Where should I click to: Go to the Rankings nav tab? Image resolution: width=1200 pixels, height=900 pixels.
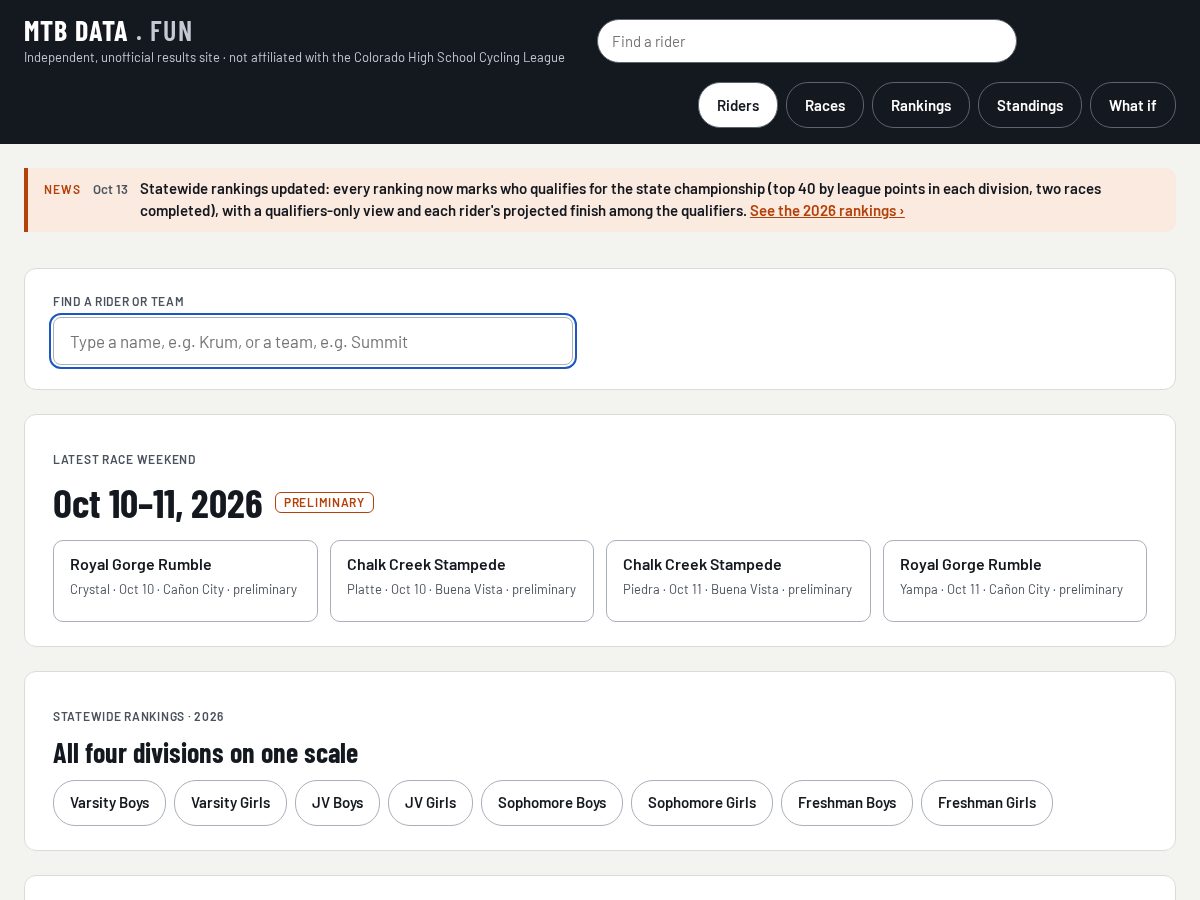click(921, 105)
